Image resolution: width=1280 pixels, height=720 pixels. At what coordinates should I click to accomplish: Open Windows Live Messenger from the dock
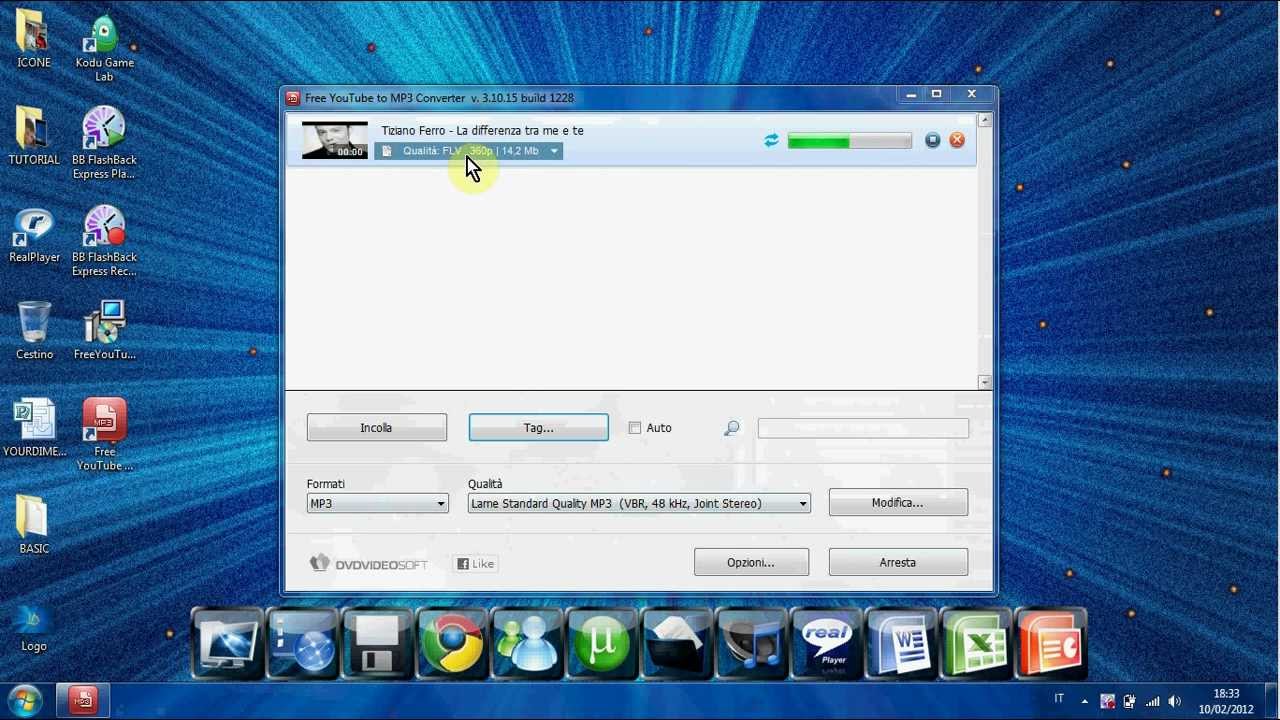[527, 643]
